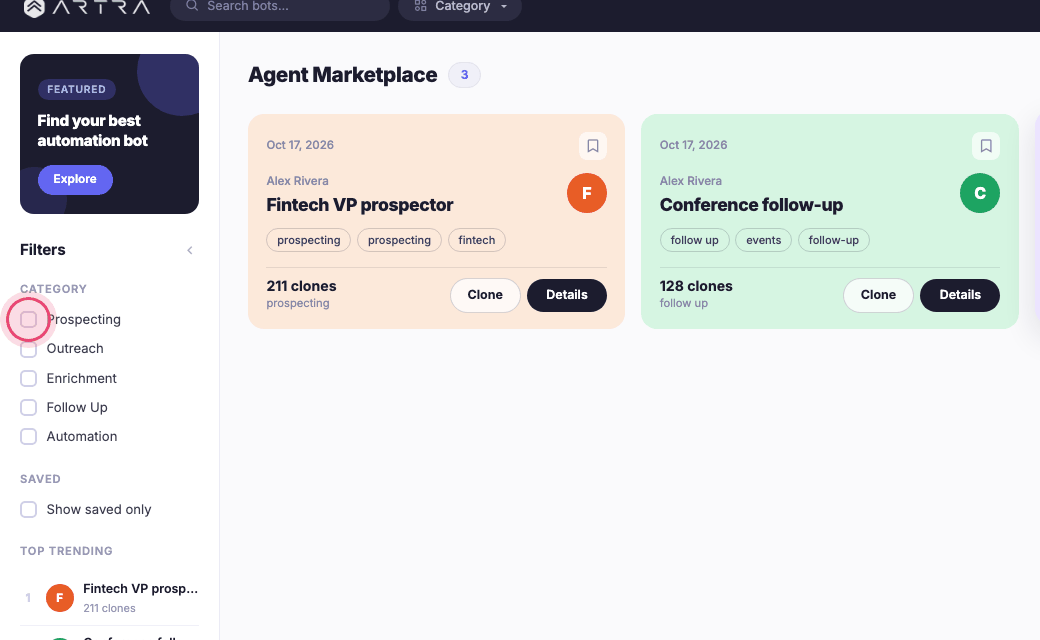1040x640 pixels.
Task: Open the Category dropdown in header
Action: pyautogui.click(x=460, y=7)
